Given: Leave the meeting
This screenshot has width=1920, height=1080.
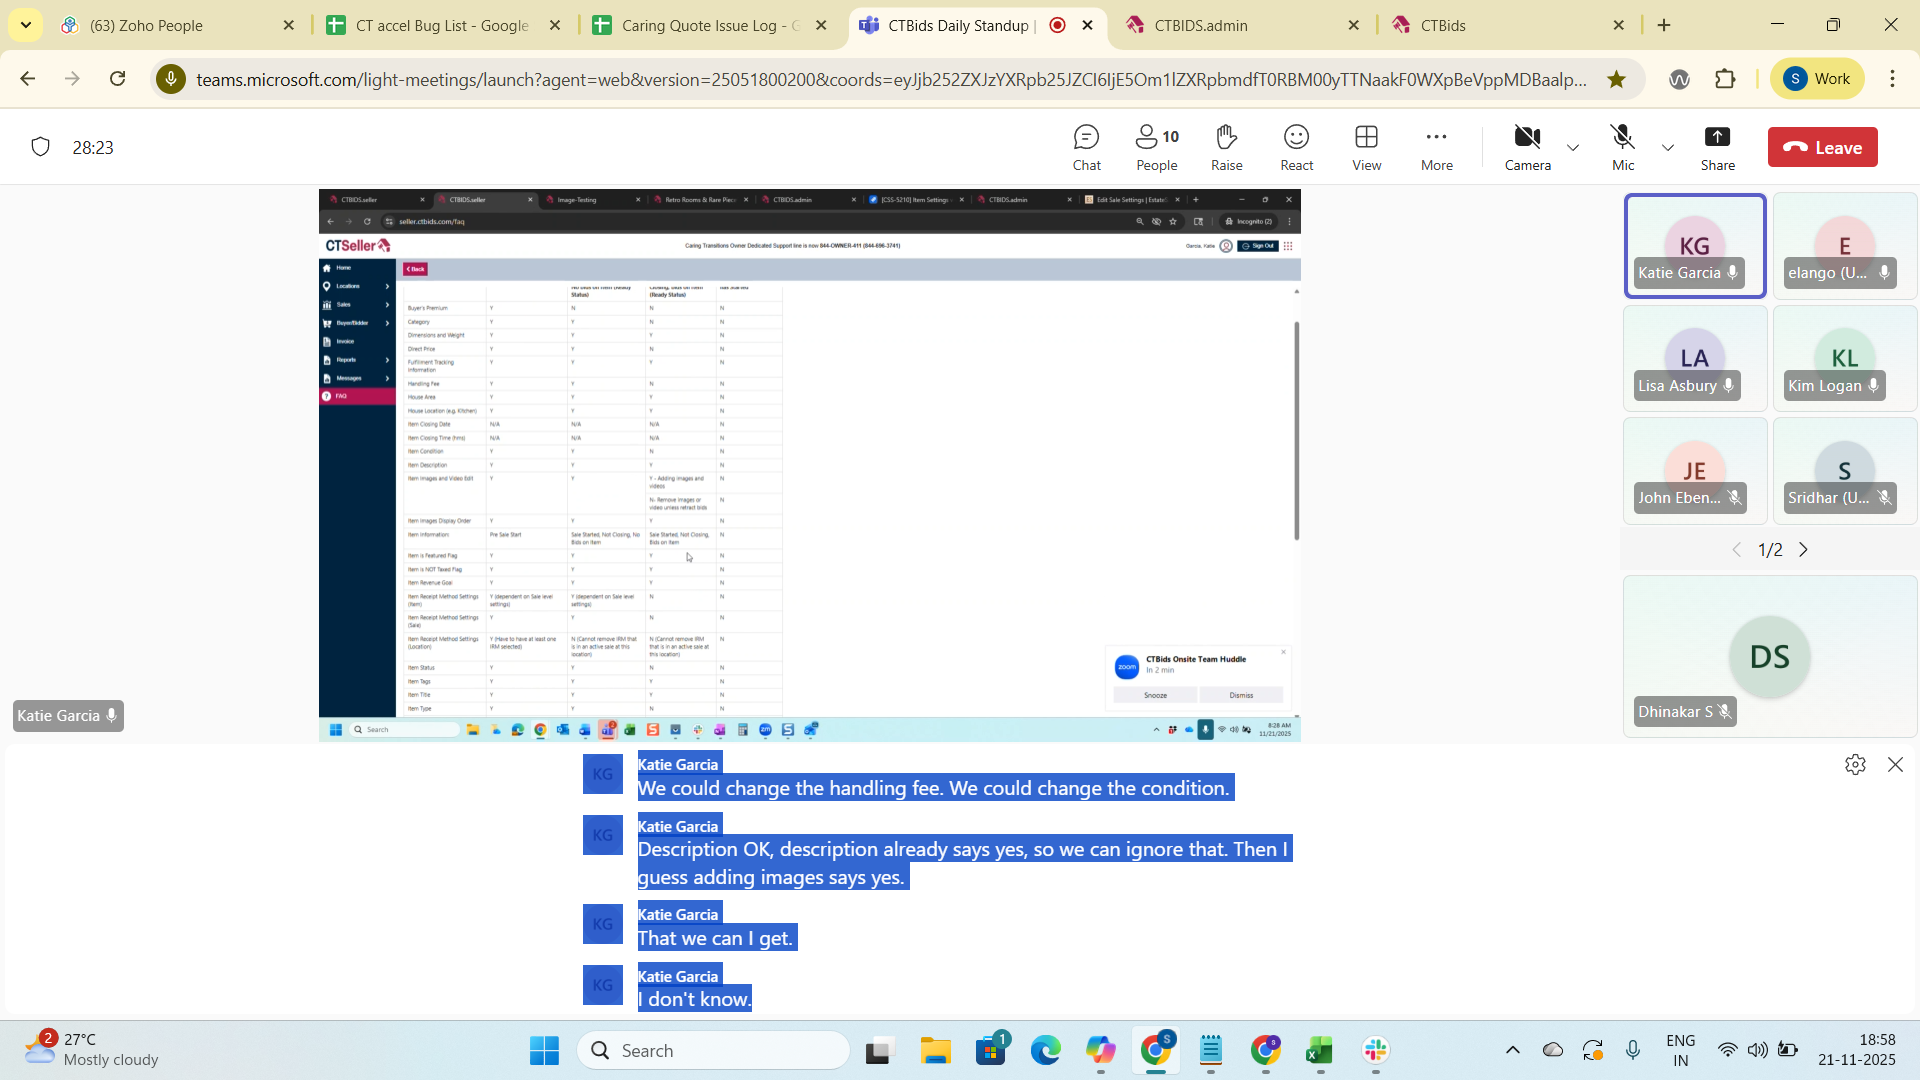Looking at the screenshot, I should point(1822,147).
